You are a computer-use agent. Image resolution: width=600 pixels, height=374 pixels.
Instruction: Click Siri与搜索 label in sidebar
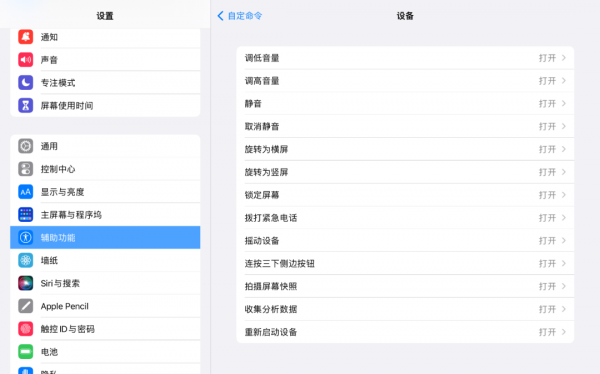tap(60, 283)
